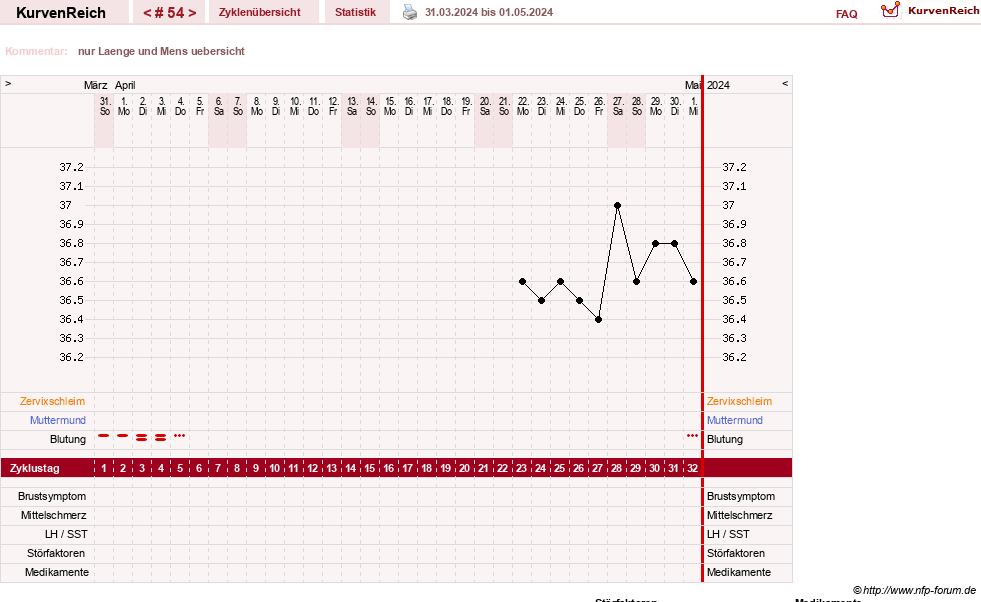Click the comment text 'nur Laenge und Mens uebersicht'
The image size is (981, 602).
point(161,51)
